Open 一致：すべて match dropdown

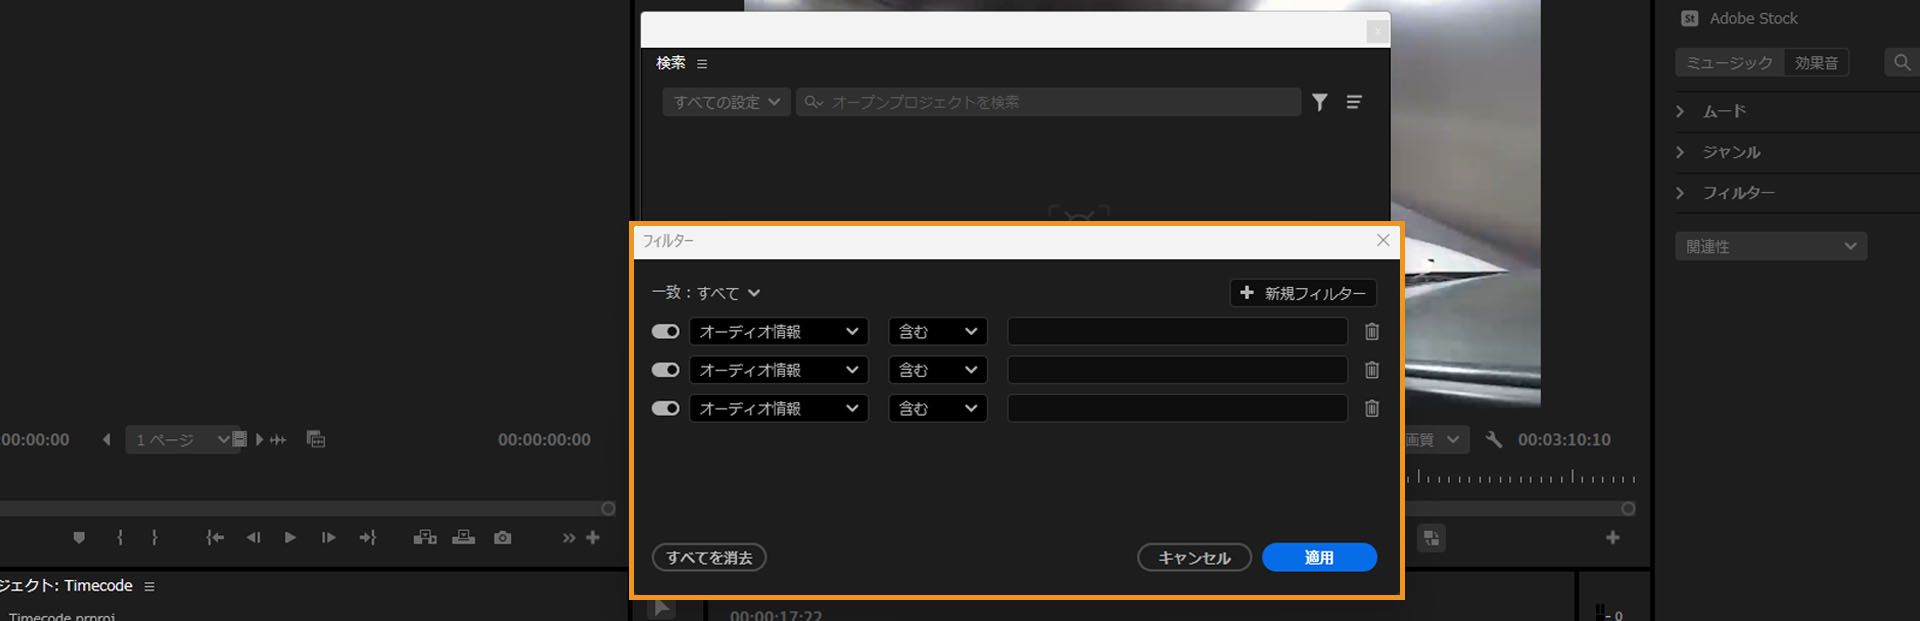[x=706, y=293]
